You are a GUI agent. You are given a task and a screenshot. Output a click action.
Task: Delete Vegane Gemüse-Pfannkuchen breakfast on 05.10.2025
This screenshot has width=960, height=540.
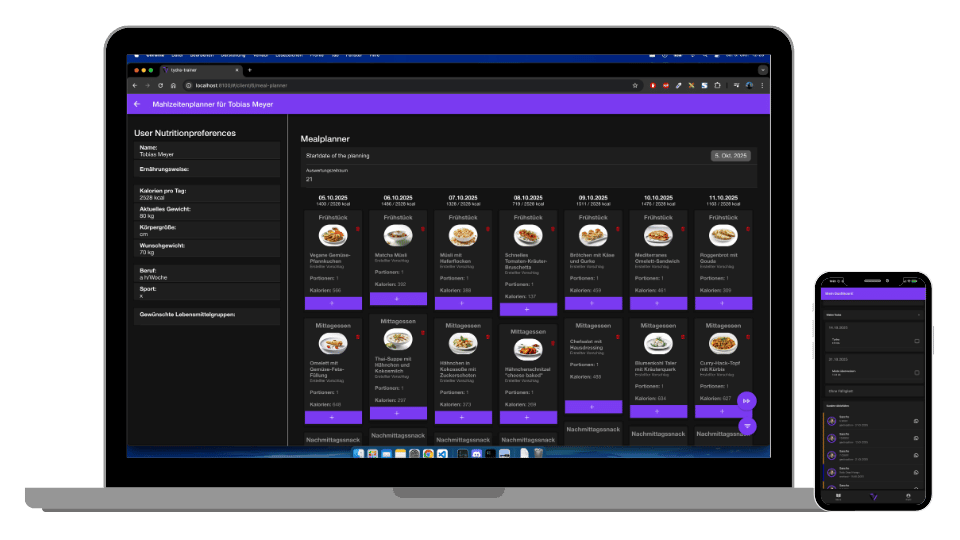tap(358, 230)
